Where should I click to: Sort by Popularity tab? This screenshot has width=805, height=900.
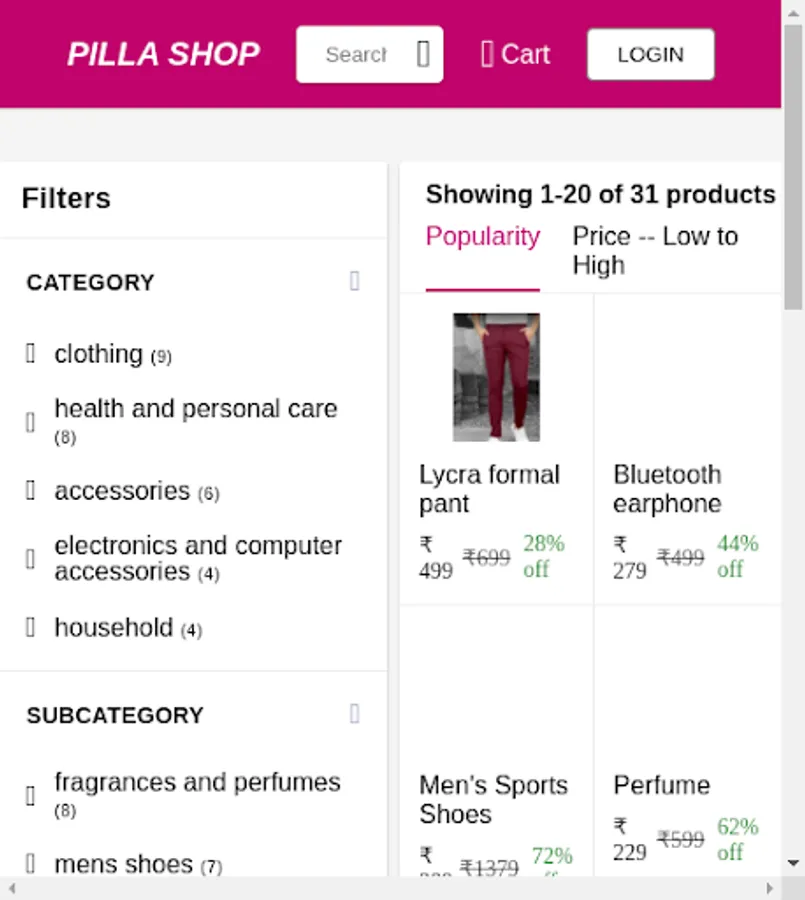tap(482, 237)
